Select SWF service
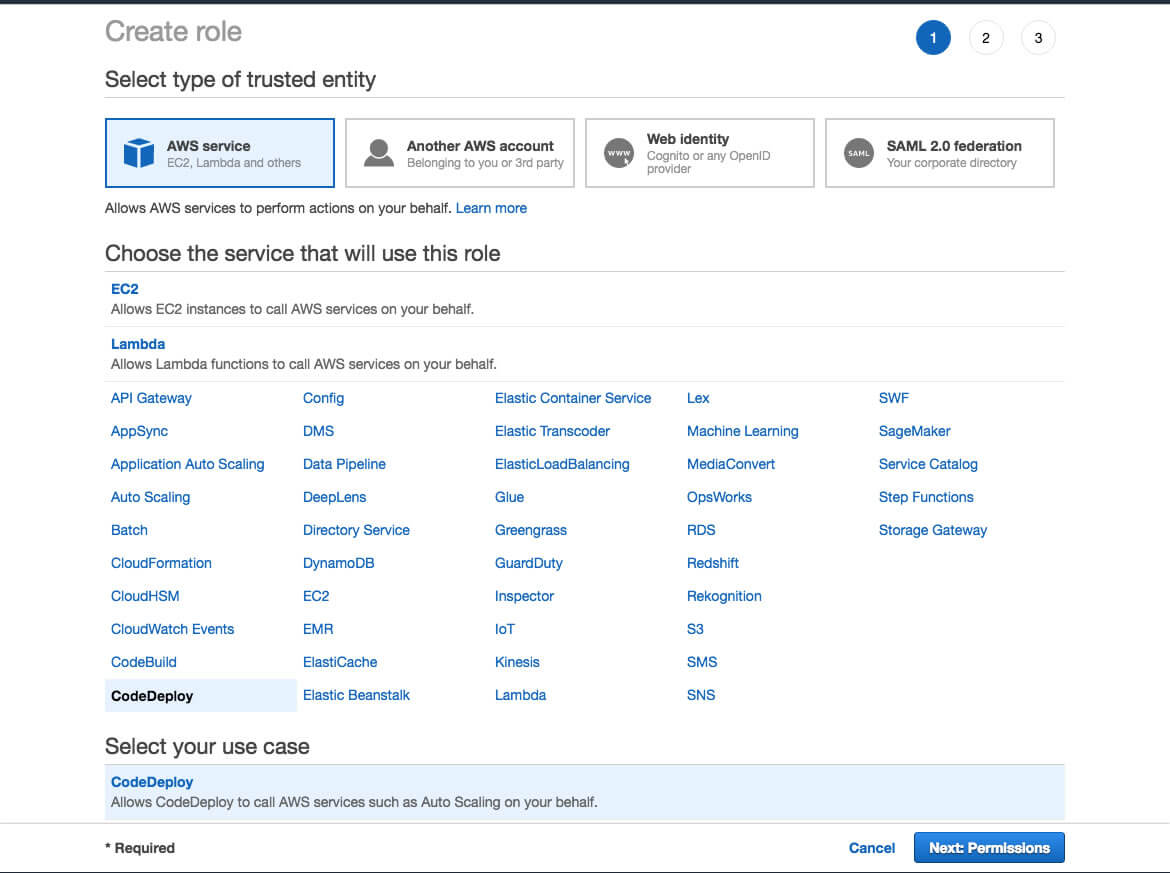 pyautogui.click(x=893, y=398)
